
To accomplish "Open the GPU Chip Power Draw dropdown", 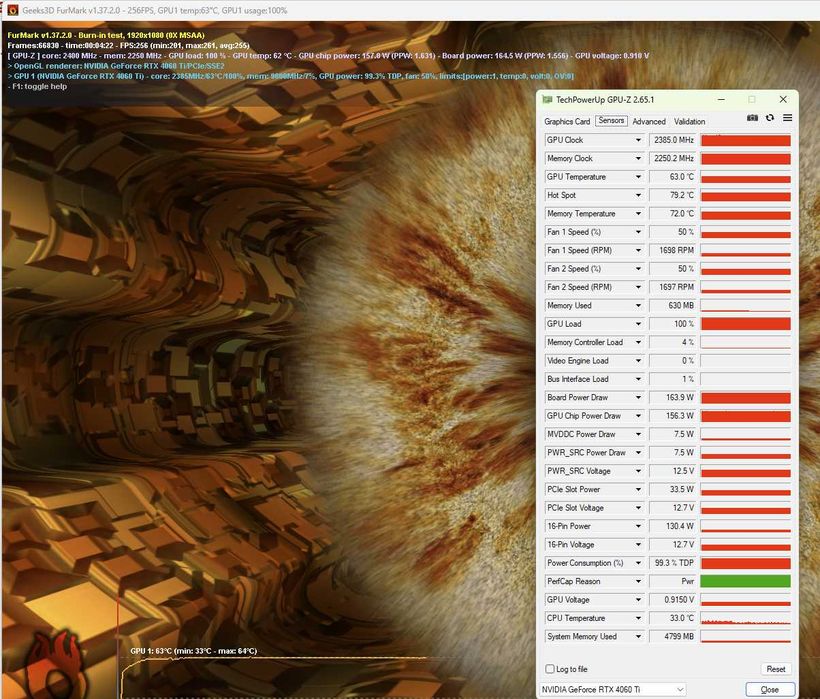I will 638,416.
